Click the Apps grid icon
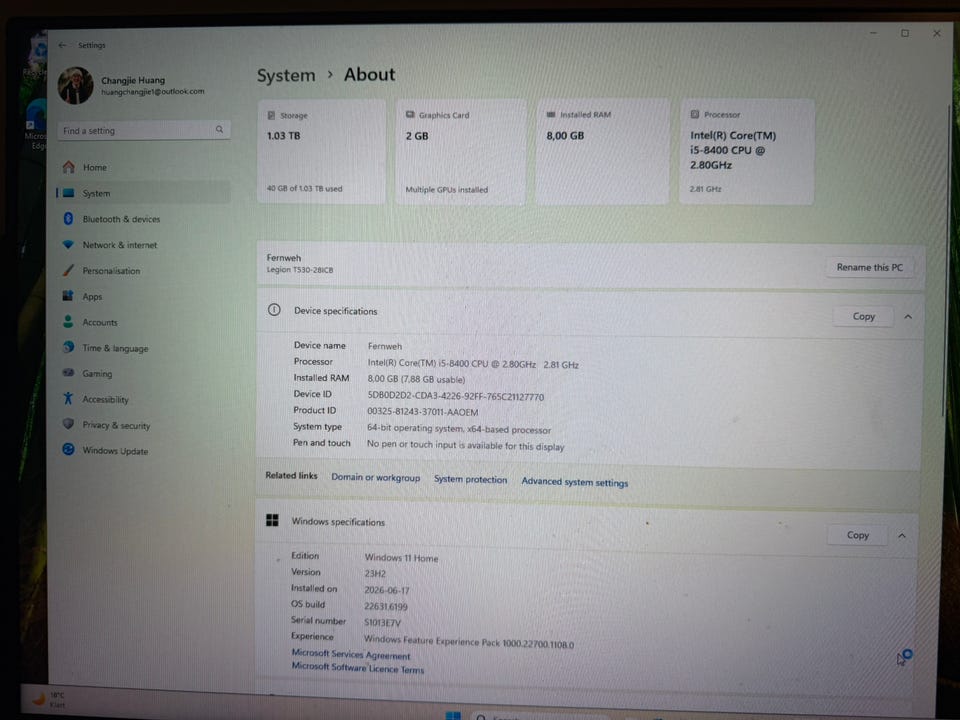This screenshot has height=720, width=960. pos(68,296)
